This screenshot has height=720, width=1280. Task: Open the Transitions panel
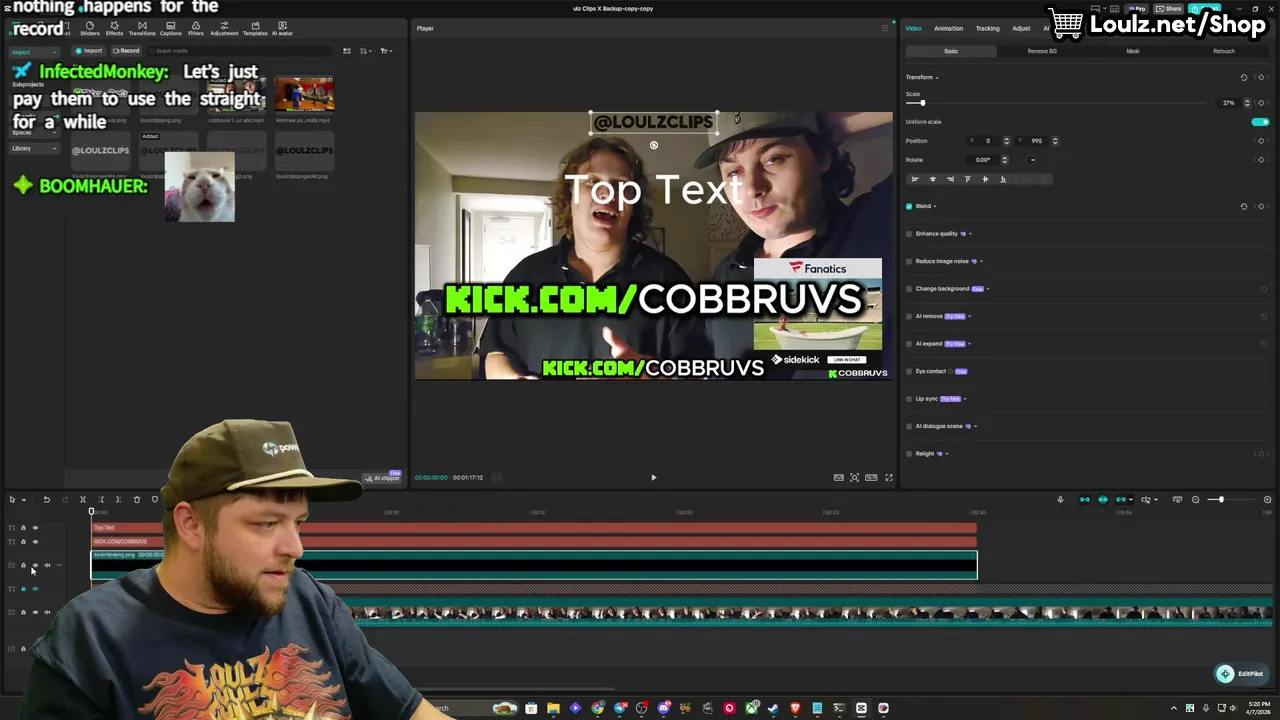[142, 28]
